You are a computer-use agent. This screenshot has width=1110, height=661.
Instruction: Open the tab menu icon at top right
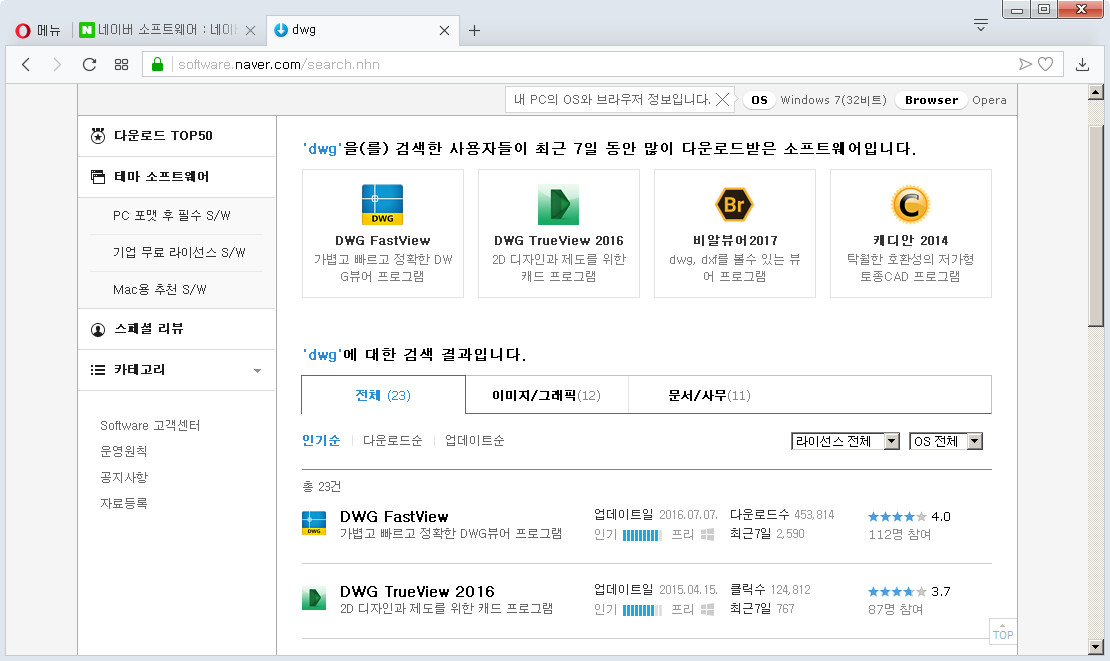coord(980,25)
